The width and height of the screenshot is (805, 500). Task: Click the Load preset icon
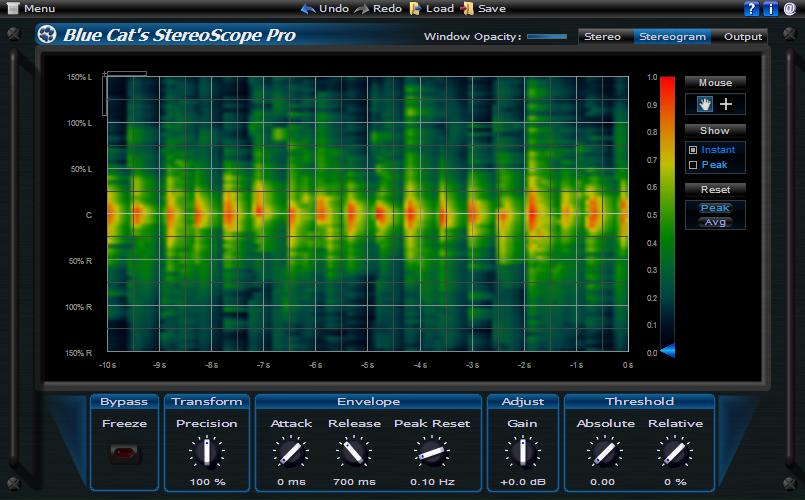click(x=415, y=8)
